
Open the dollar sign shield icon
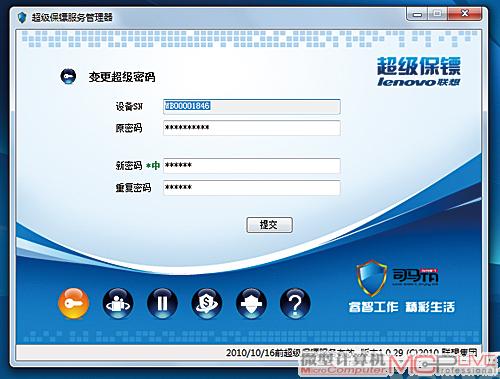207,304
